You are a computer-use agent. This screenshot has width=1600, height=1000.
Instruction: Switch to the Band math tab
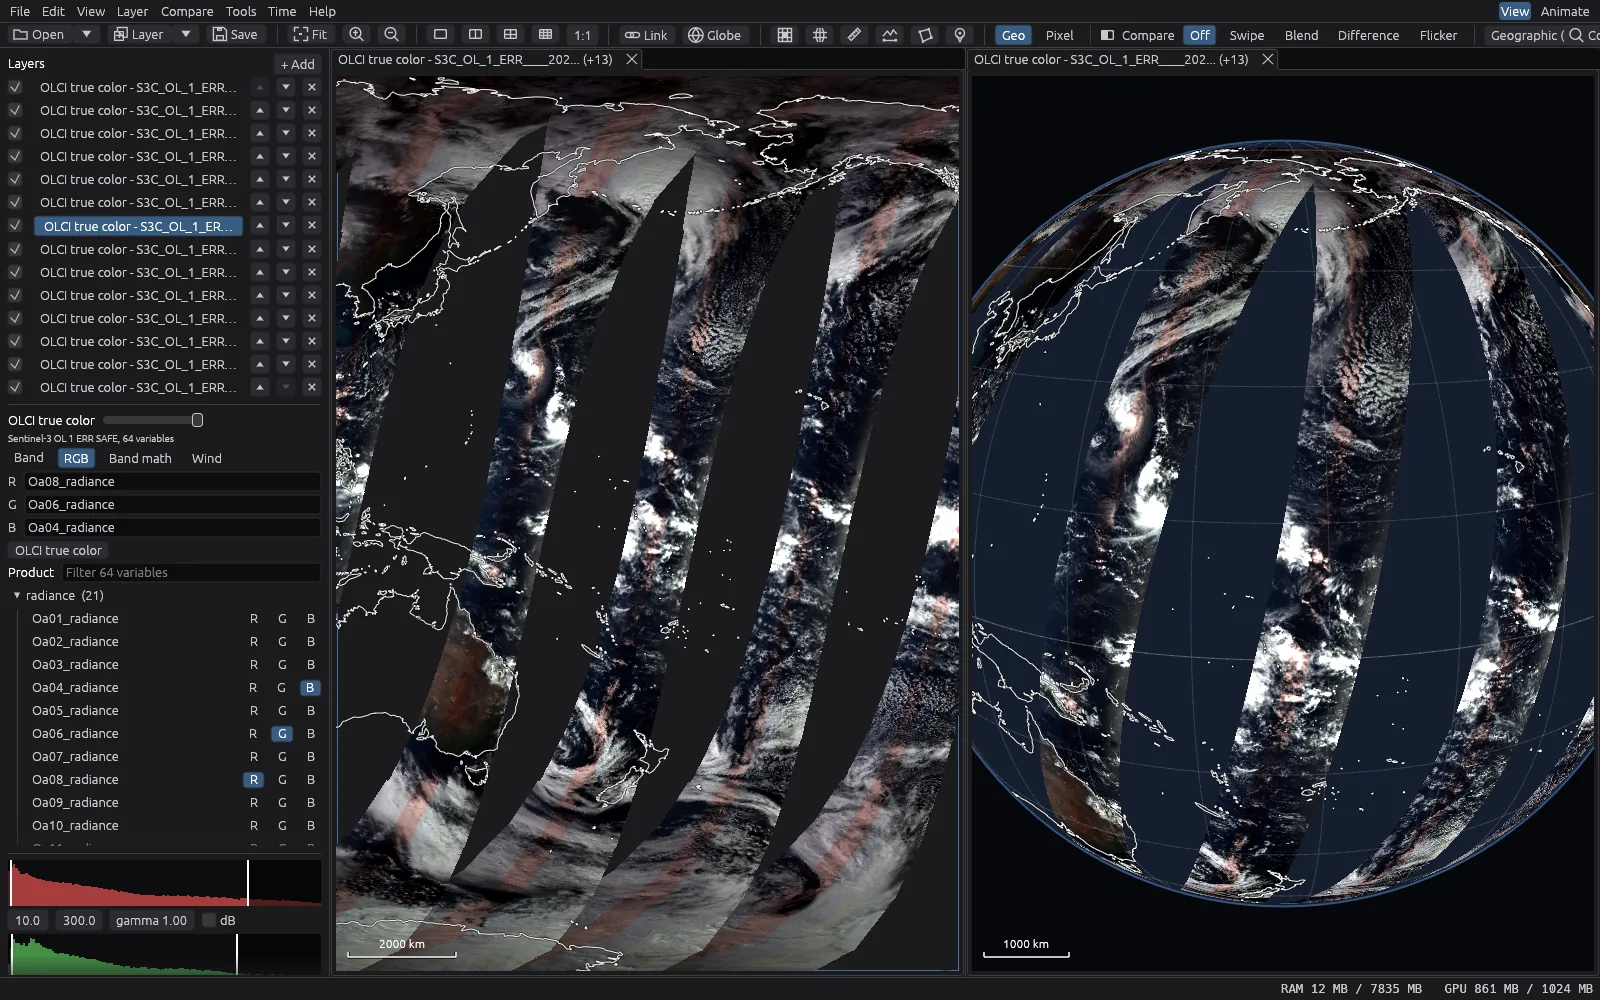(140, 458)
